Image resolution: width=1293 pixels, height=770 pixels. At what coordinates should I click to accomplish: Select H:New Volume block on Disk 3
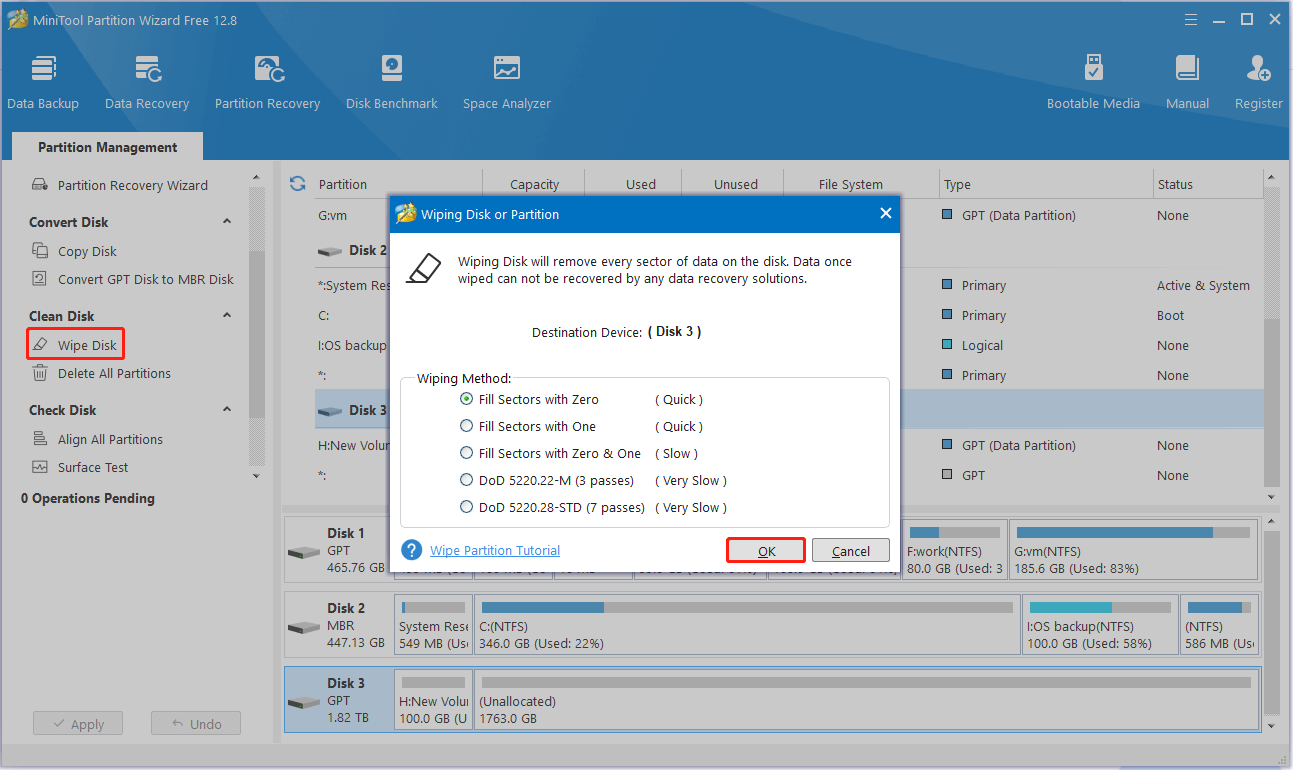pyautogui.click(x=433, y=699)
